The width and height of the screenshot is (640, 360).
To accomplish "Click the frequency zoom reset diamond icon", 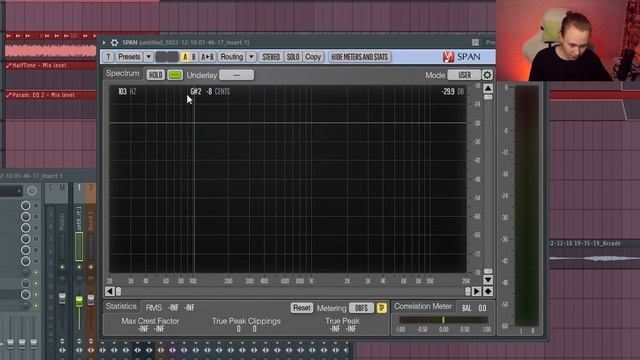I will pos(488,291).
